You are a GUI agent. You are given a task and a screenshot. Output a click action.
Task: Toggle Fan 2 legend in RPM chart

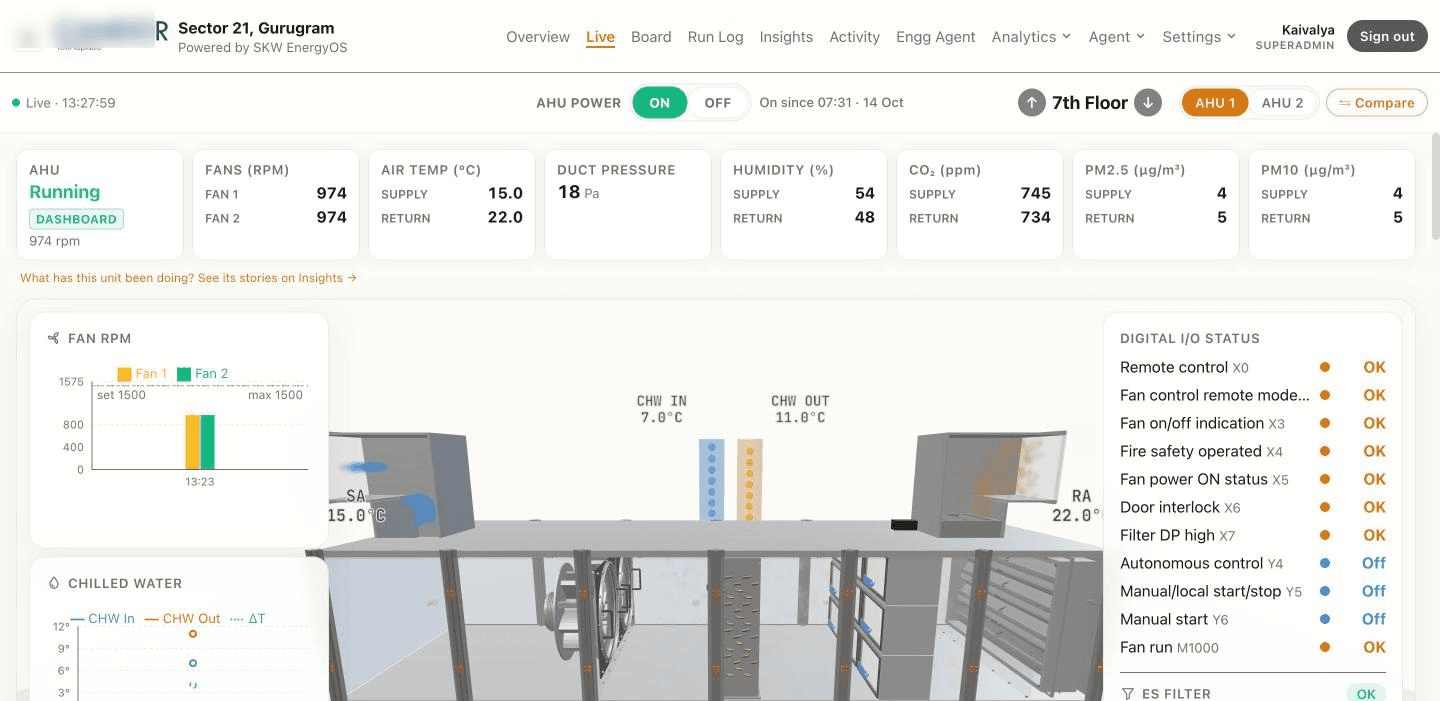point(203,373)
